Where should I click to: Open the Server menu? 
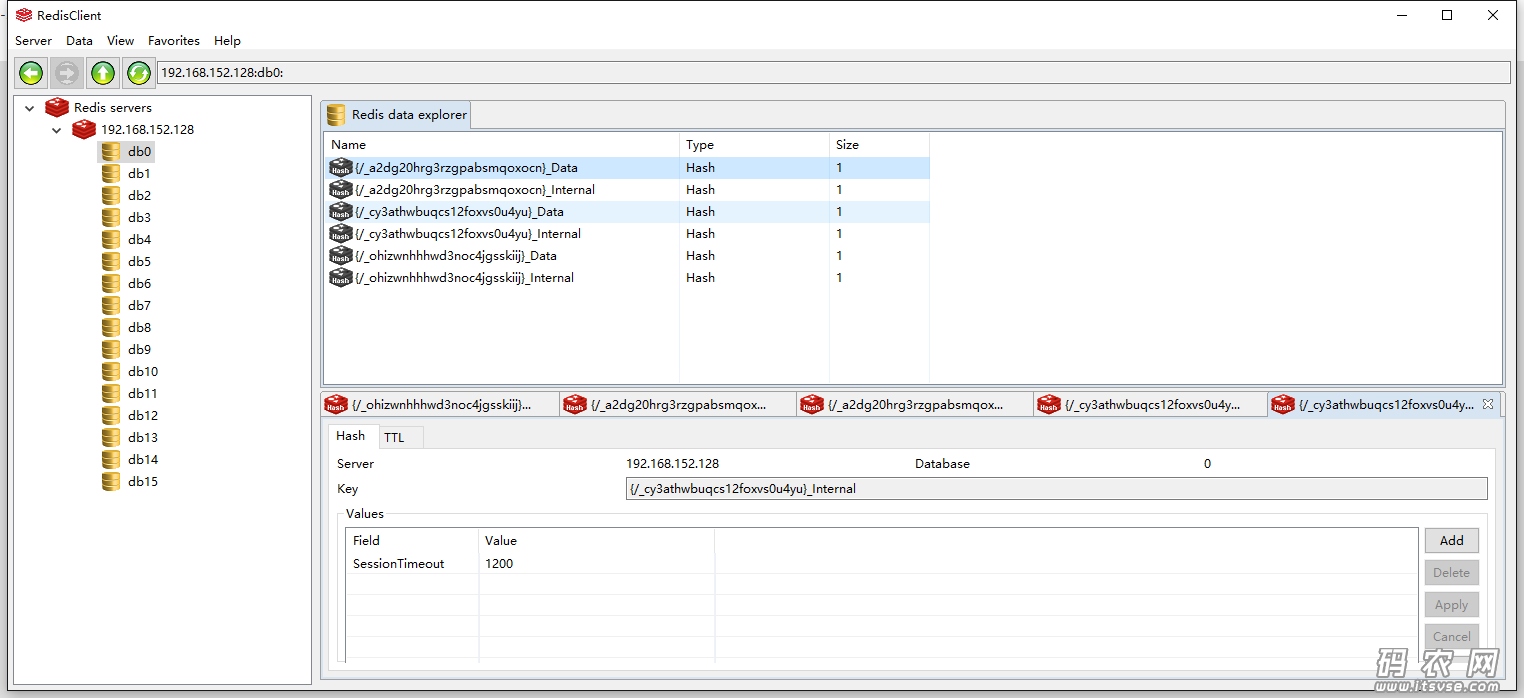pyautogui.click(x=33, y=41)
